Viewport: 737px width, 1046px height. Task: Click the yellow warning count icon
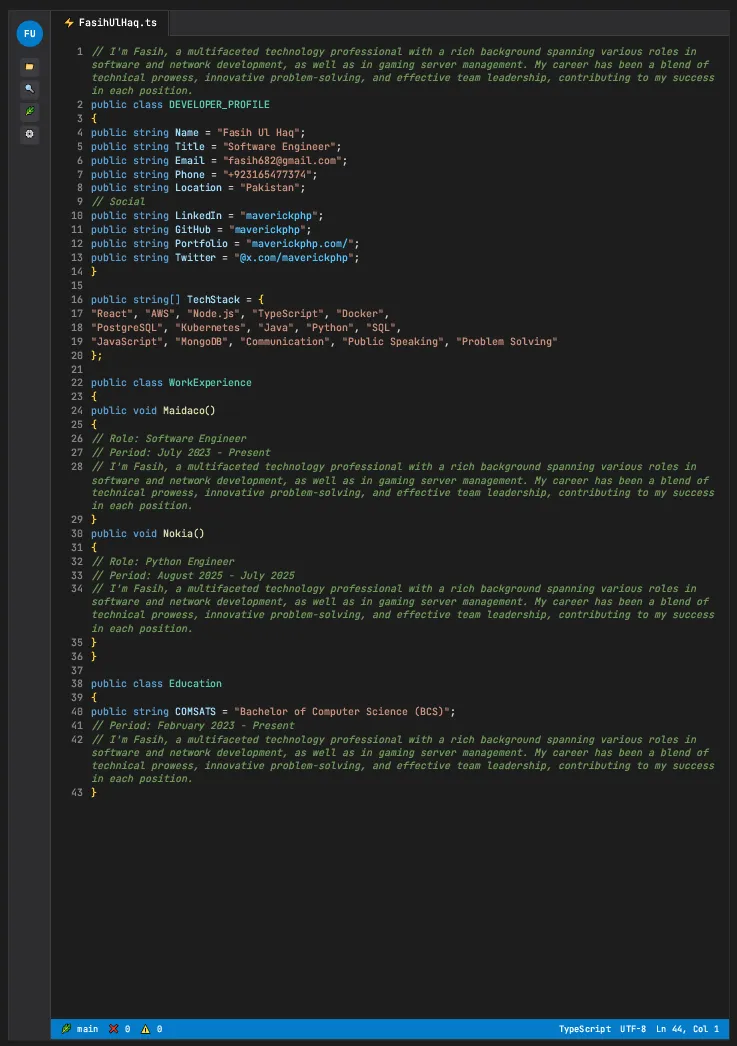coord(145,1028)
